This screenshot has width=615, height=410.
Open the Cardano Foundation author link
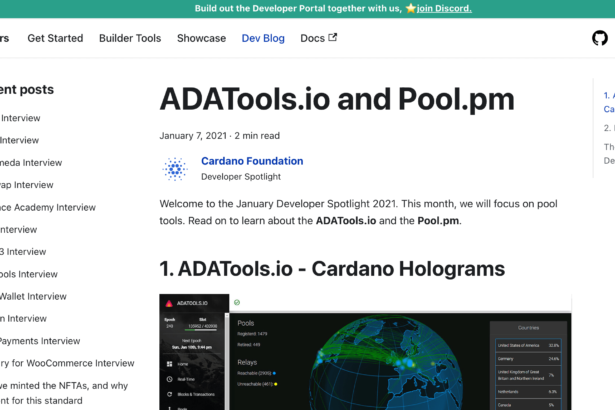point(252,161)
